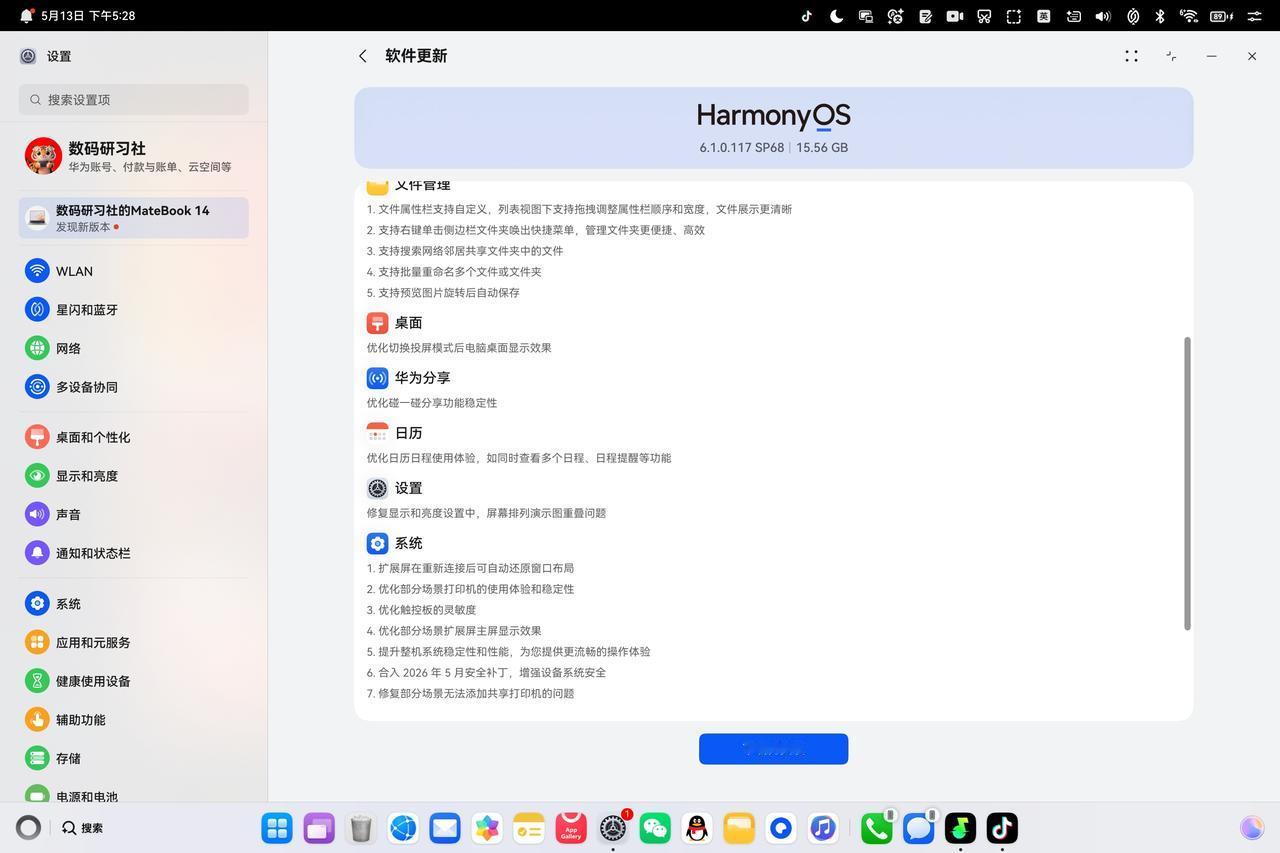Click the four-dot layout icon in title bar
The image size is (1280, 853).
tap(1131, 56)
